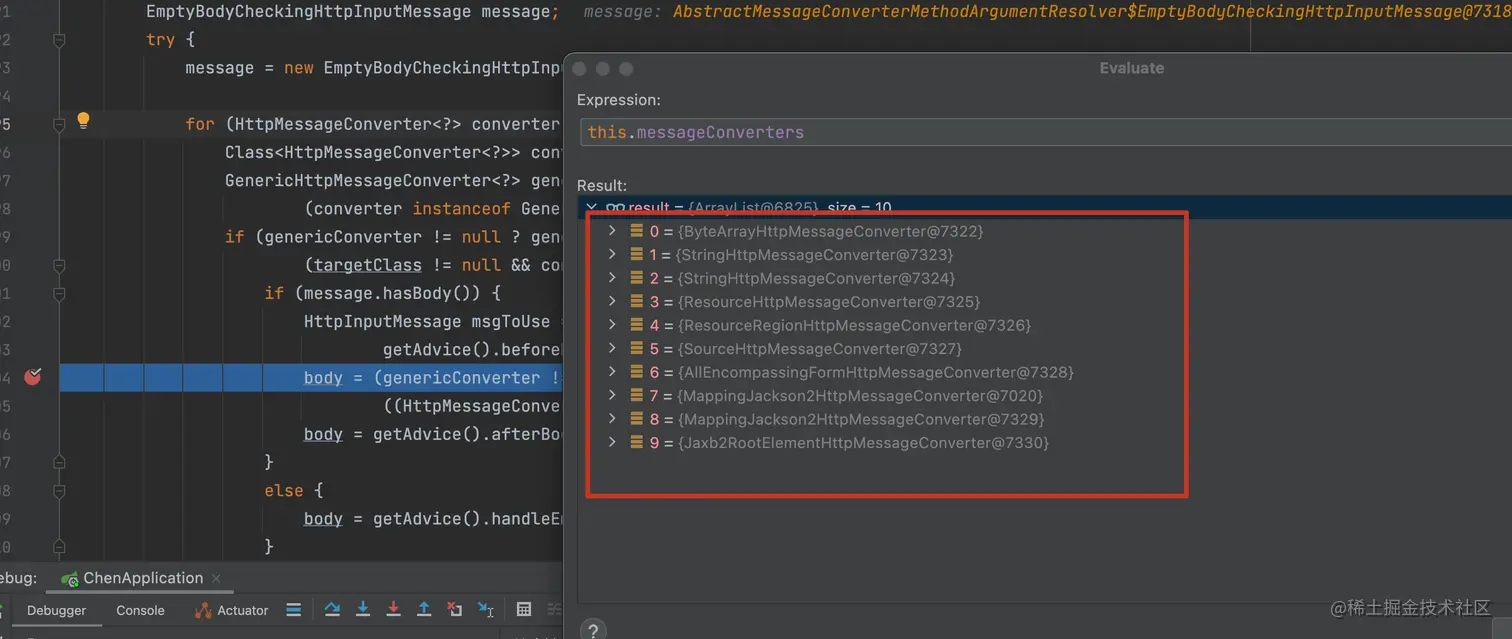This screenshot has height=639, width=1512.
Task: Click the 'targetClass' variable in the code
Action: [x=367, y=265]
